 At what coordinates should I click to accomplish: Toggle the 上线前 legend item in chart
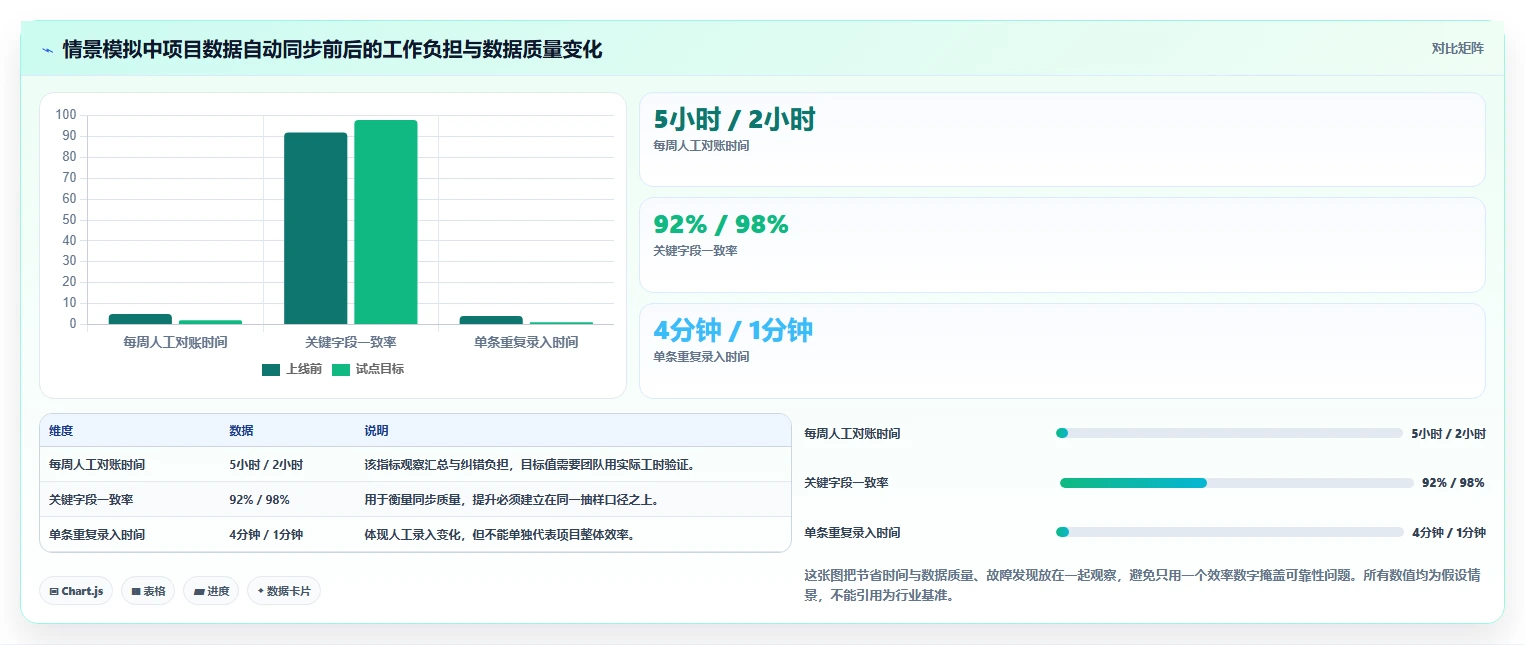pyautogui.click(x=292, y=369)
